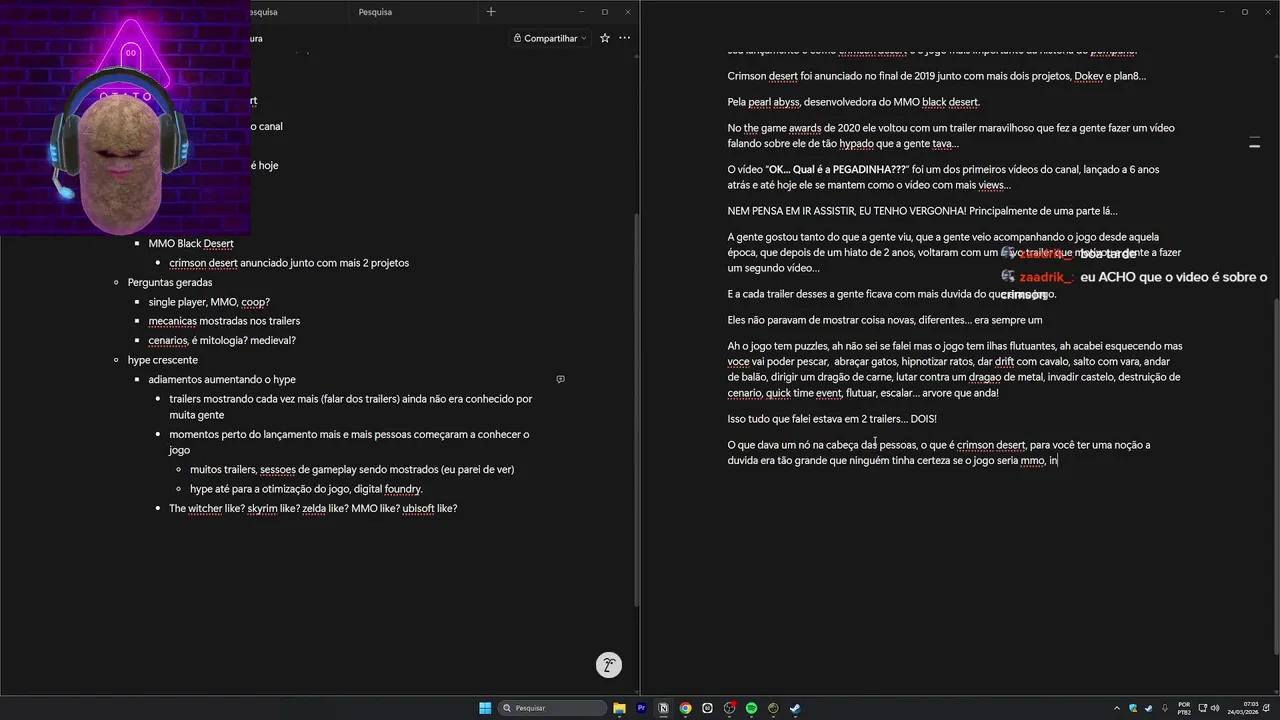Open Adobe Premiere Pro from taskbar
Image resolution: width=1280 pixels, height=720 pixels.
[x=641, y=708]
